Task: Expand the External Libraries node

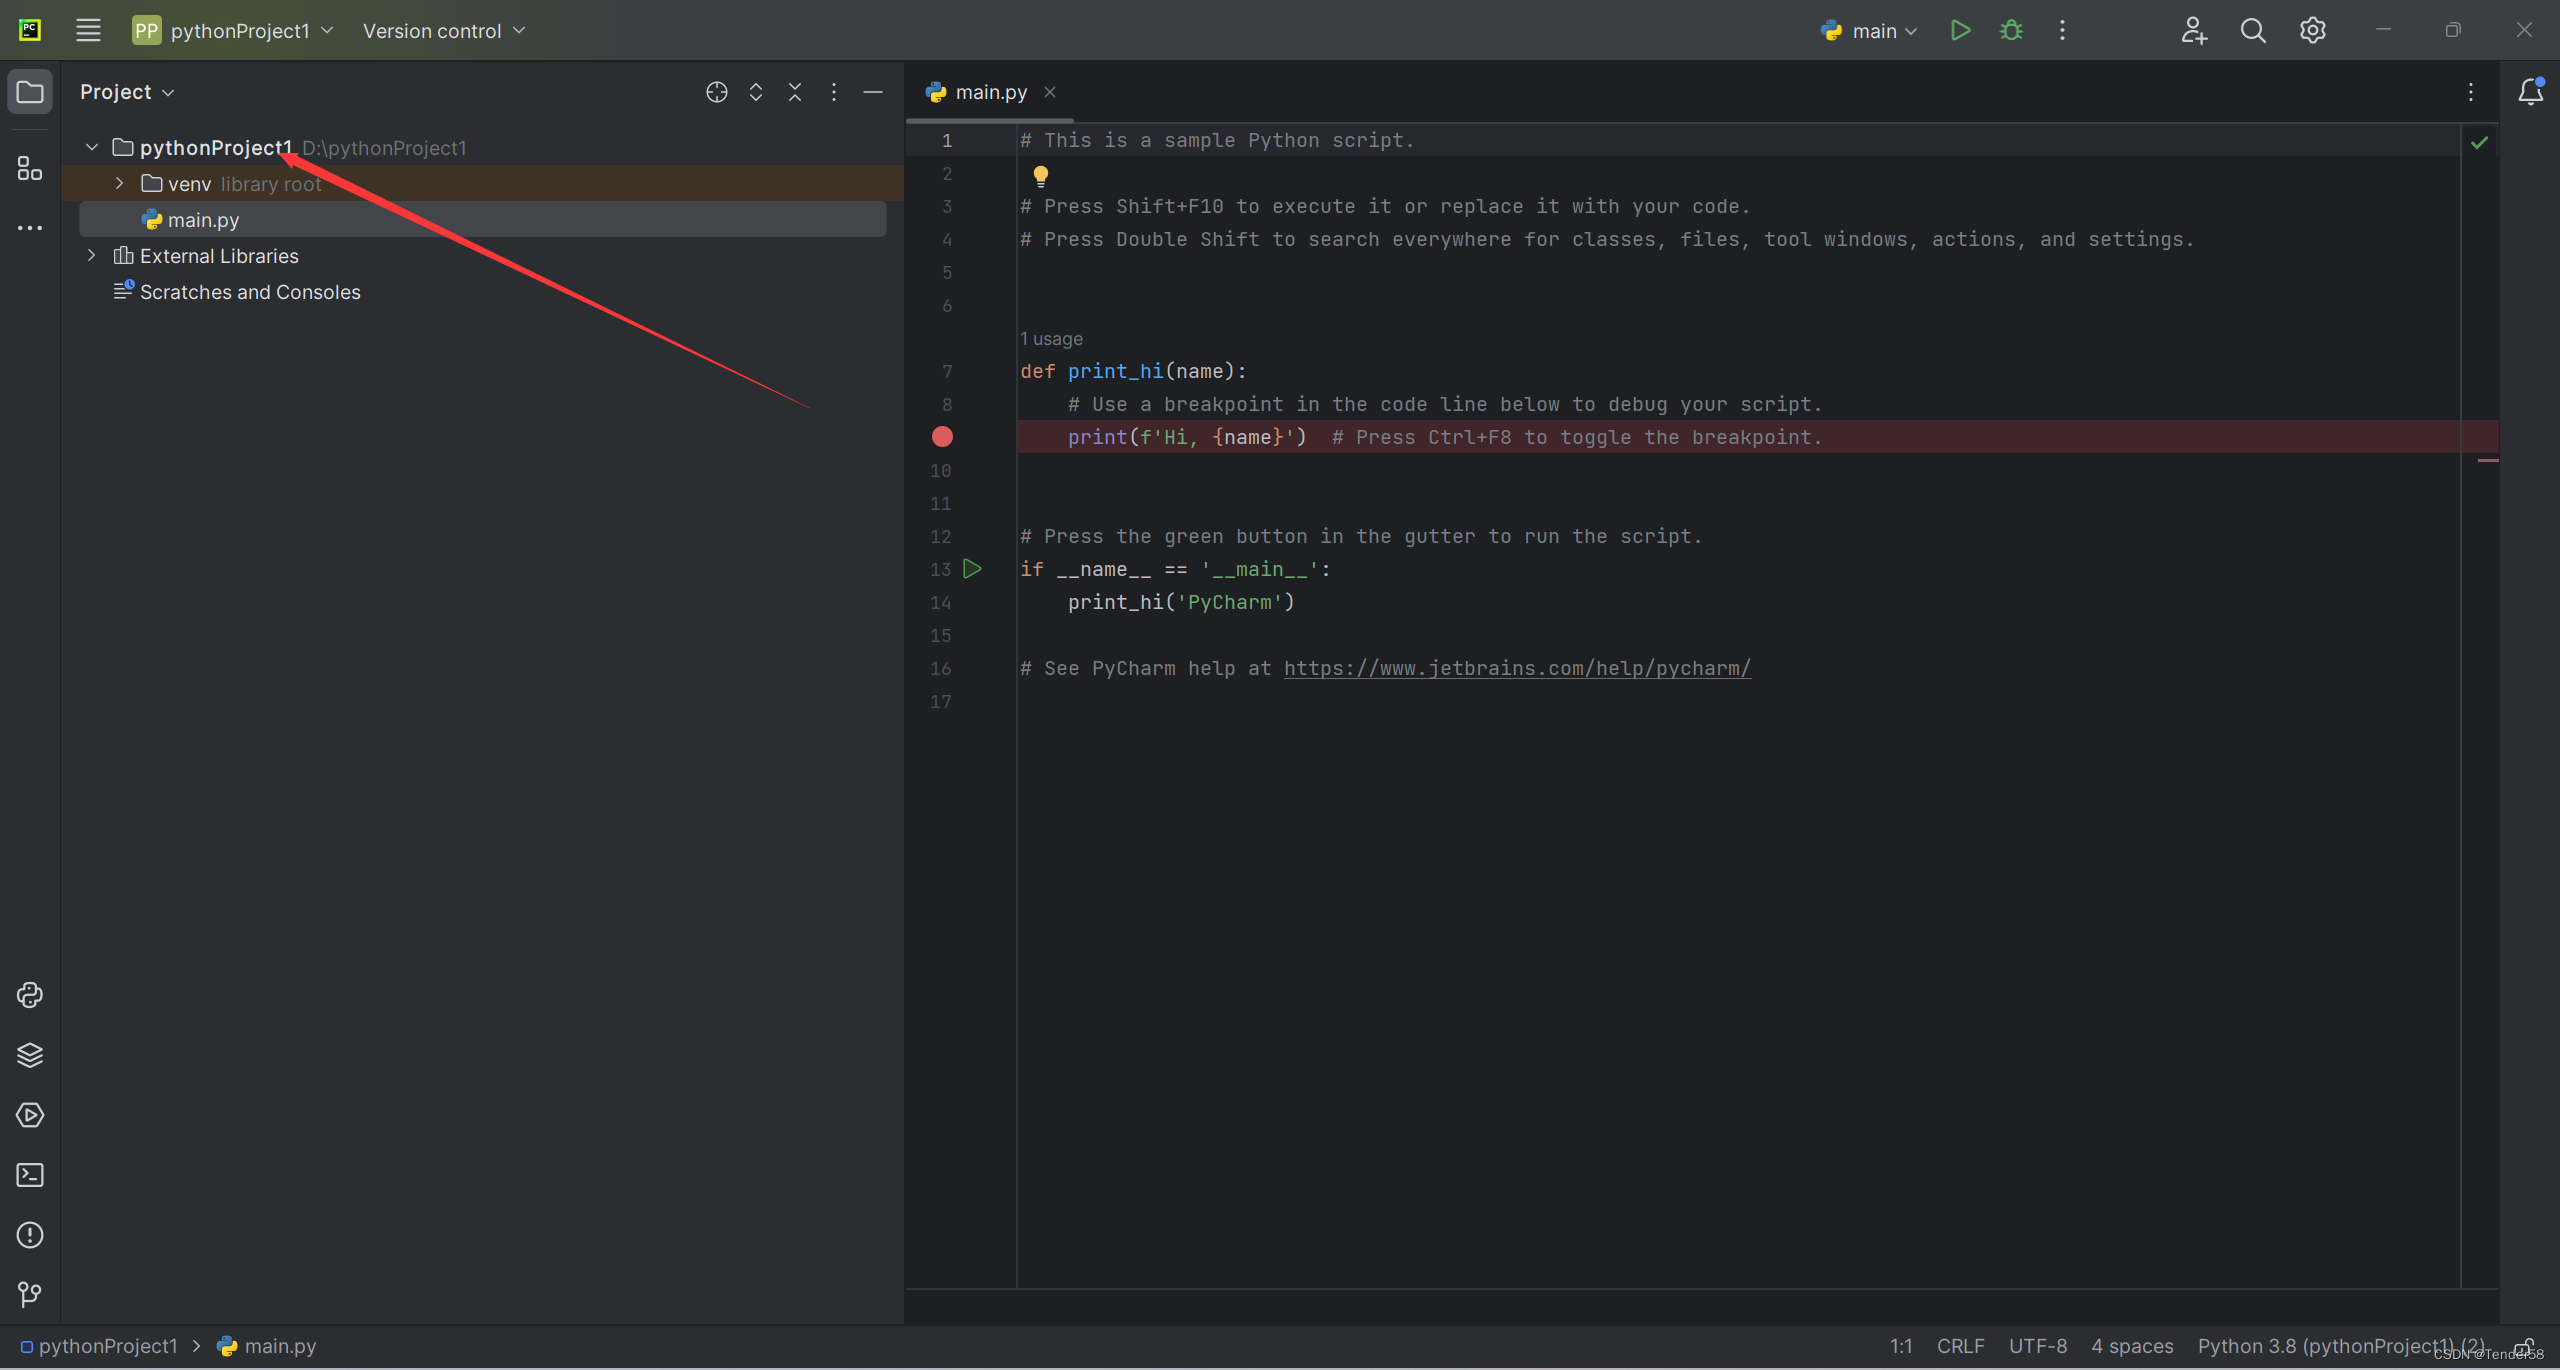Action: click(91, 255)
